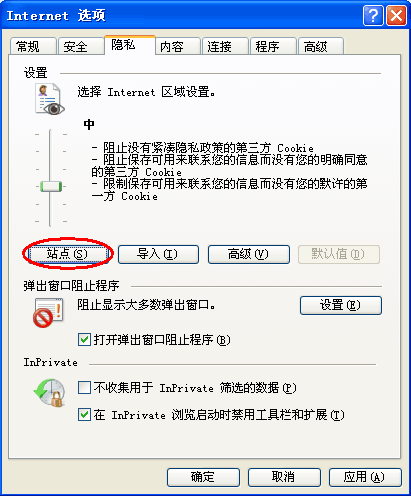Click the privacy document eye icon

(x=50, y=99)
